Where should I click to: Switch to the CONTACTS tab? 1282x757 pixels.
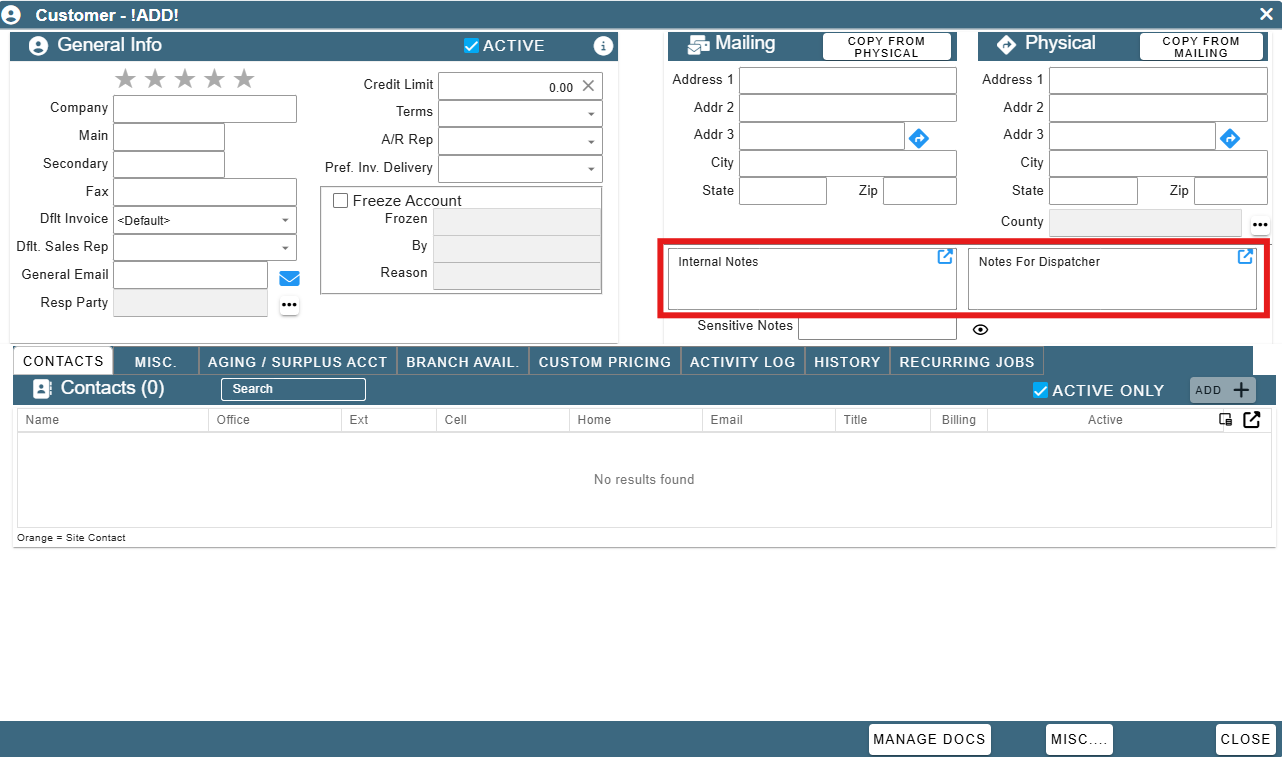pyautogui.click(x=63, y=361)
